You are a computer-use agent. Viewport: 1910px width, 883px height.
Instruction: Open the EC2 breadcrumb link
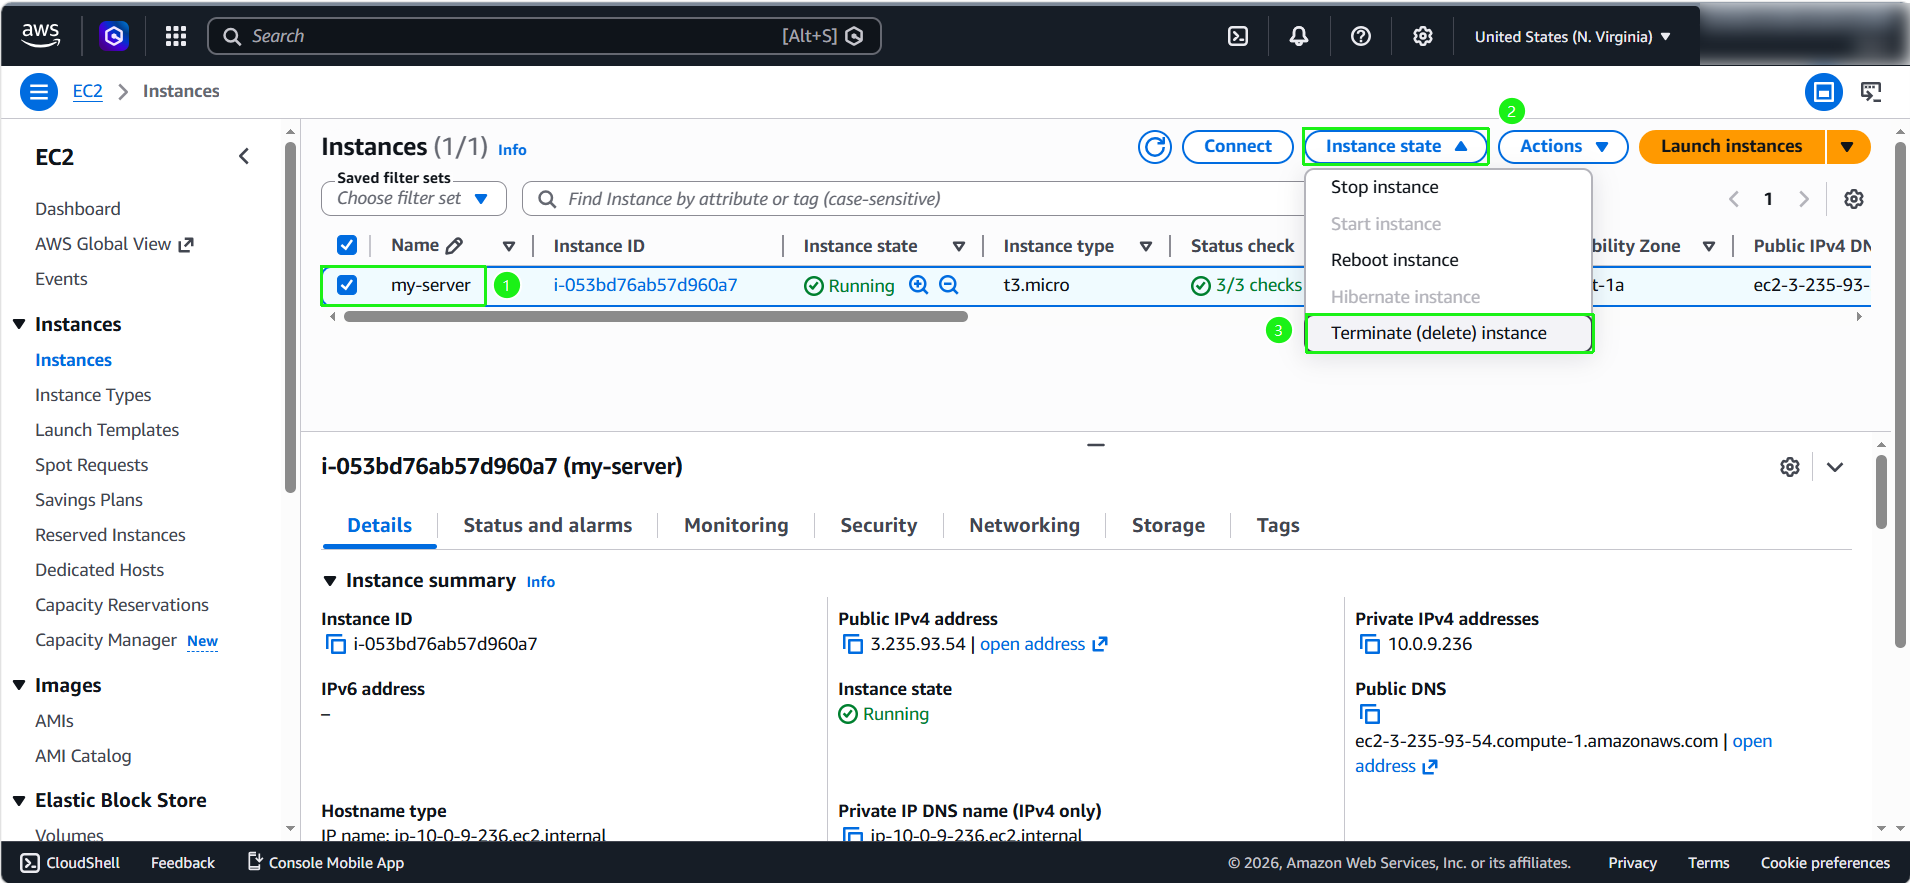(88, 91)
